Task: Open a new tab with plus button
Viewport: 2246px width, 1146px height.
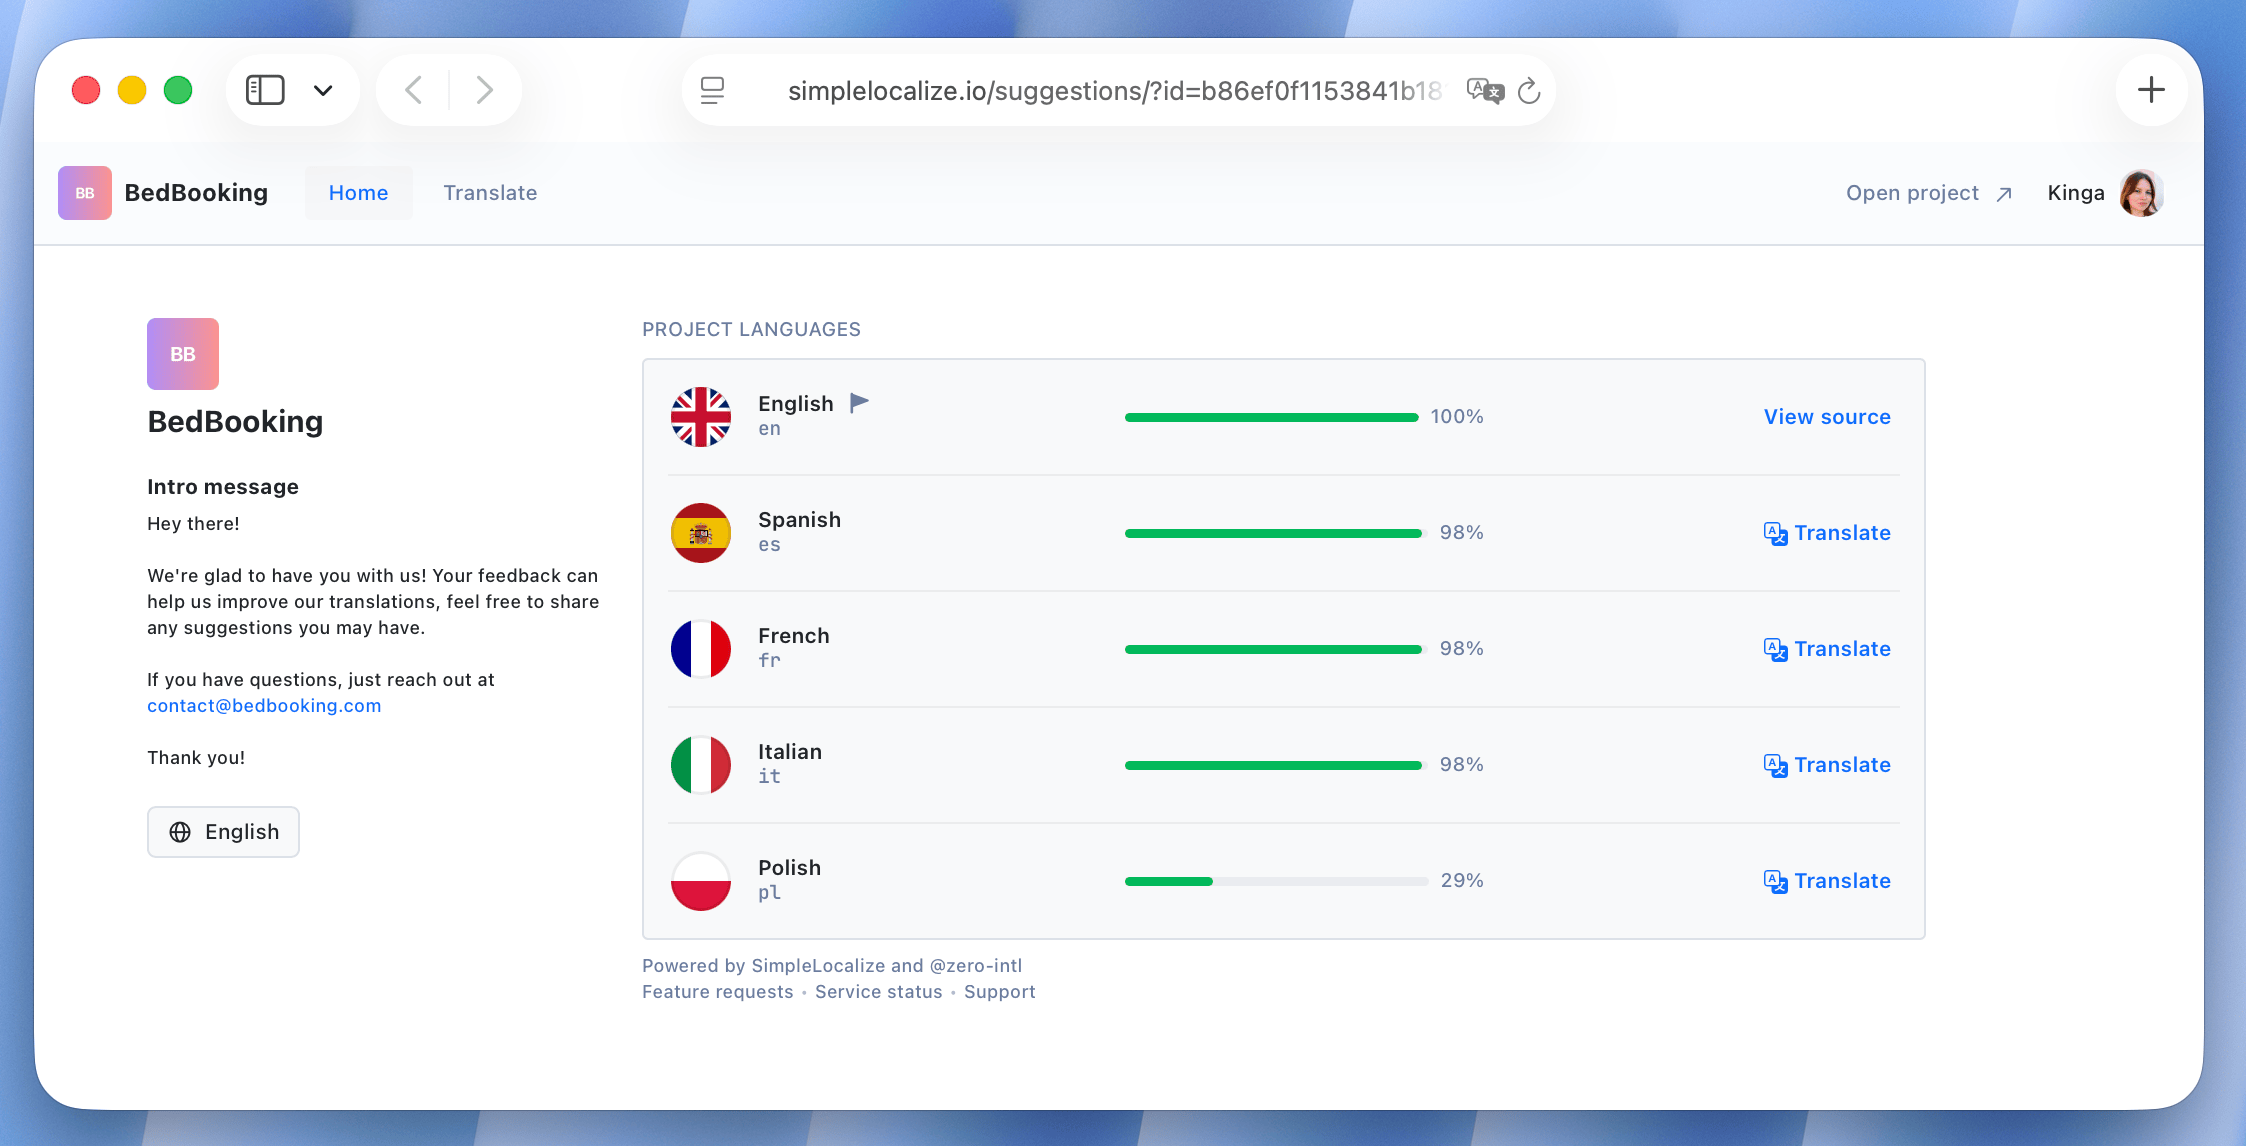Action: 2151,90
